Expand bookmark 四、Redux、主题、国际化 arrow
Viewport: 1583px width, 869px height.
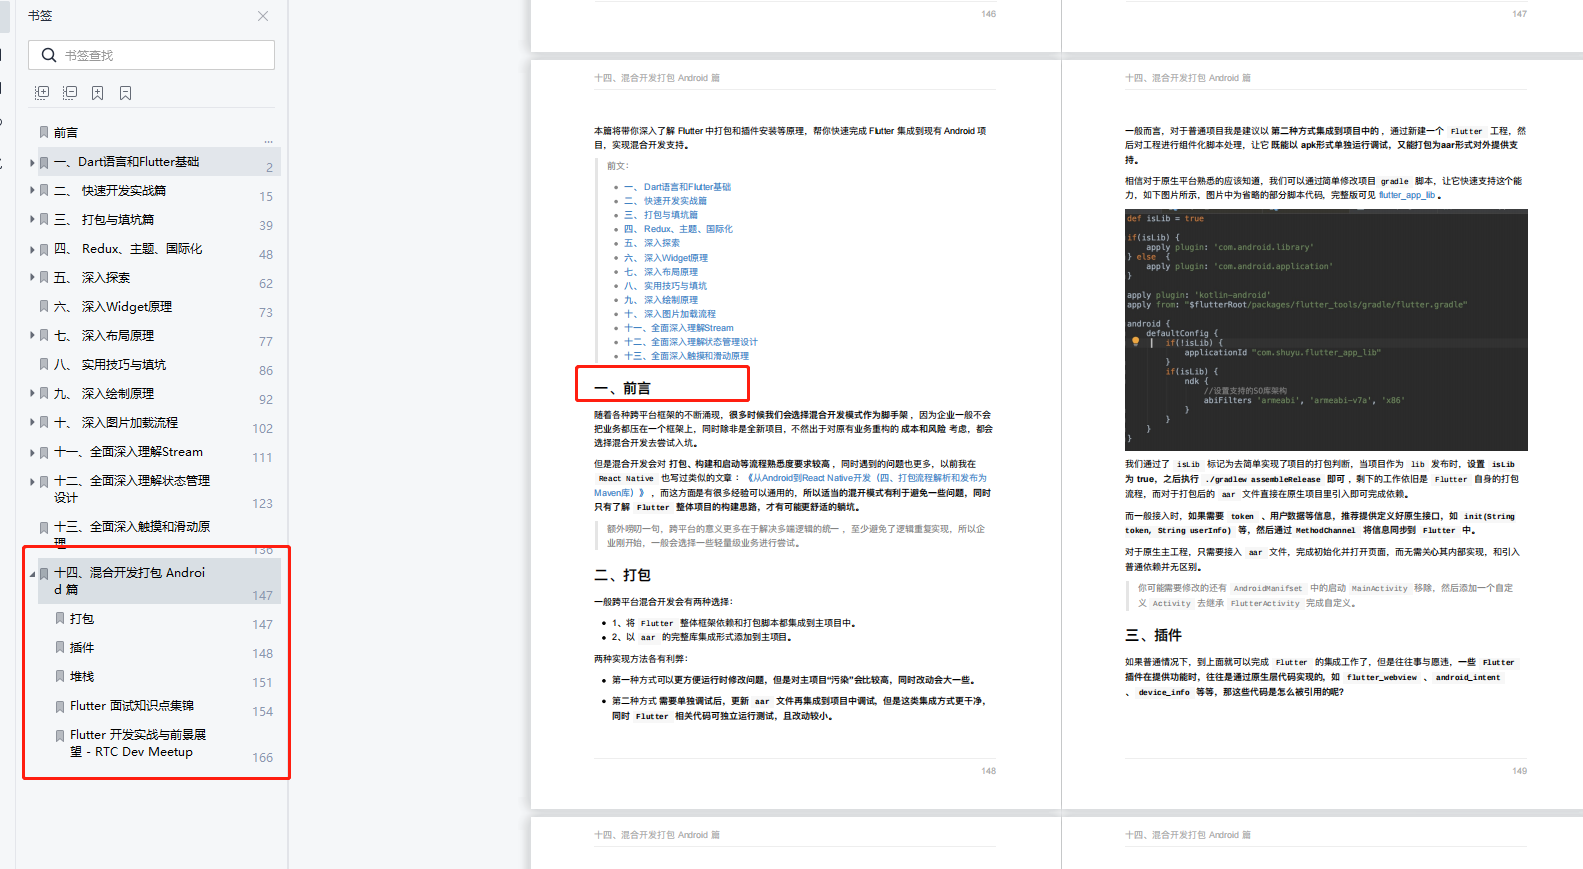(32, 249)
